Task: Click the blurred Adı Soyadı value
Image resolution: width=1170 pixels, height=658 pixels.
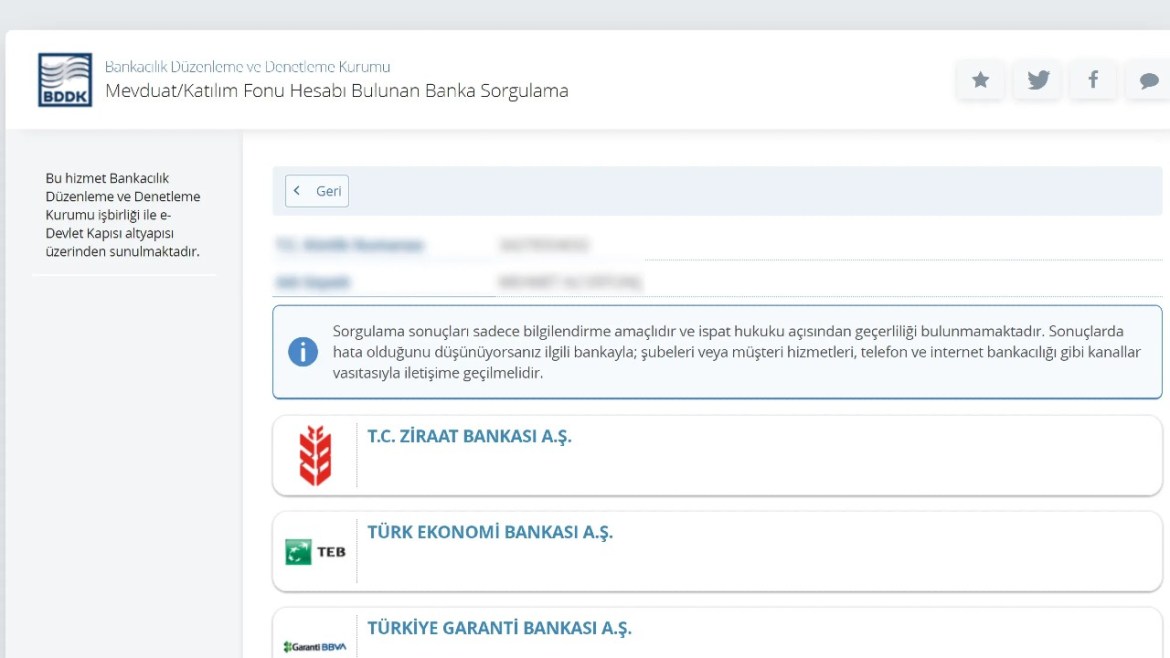Action: click(570, 283)
